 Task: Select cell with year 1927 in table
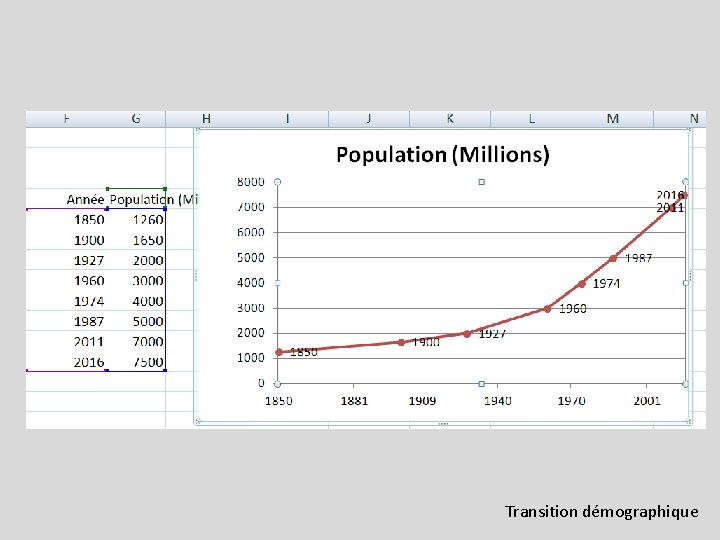67,260
